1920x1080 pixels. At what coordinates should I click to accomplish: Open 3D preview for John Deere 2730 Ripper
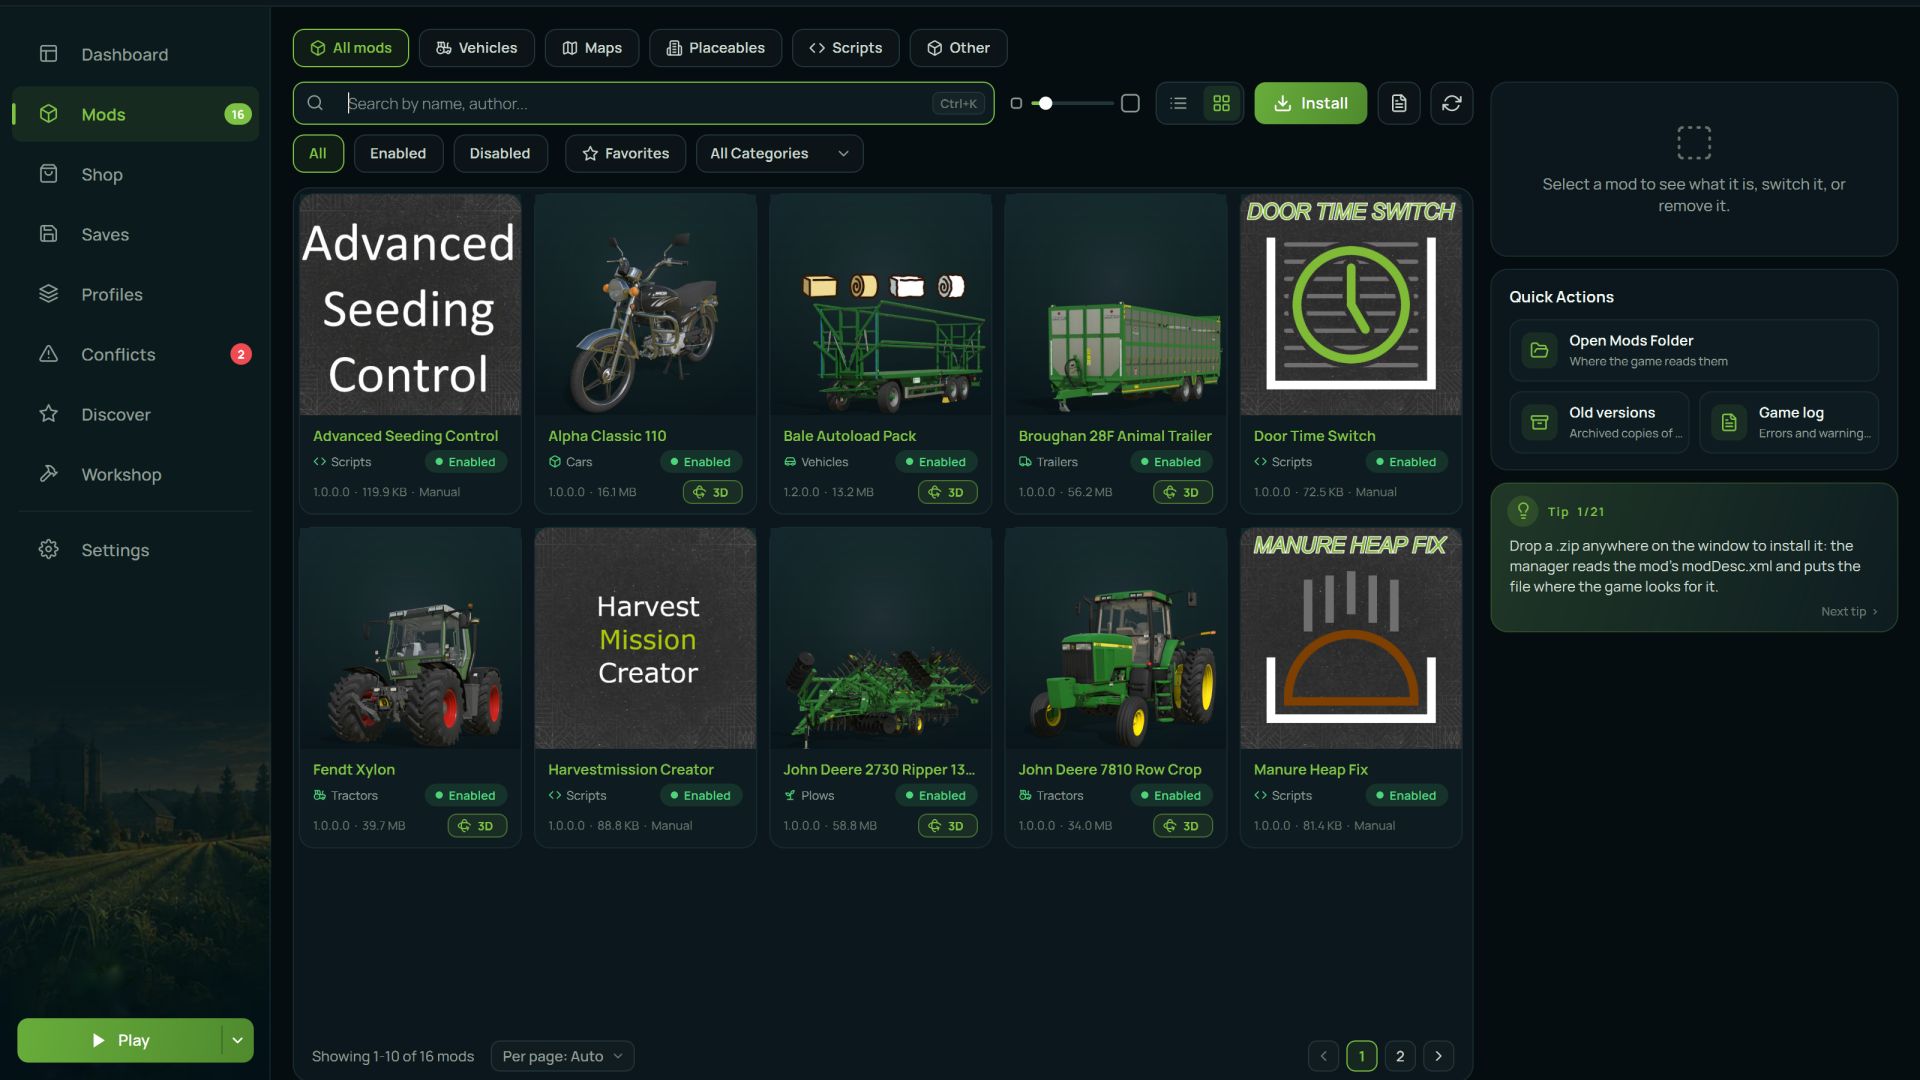click(947, 826)
